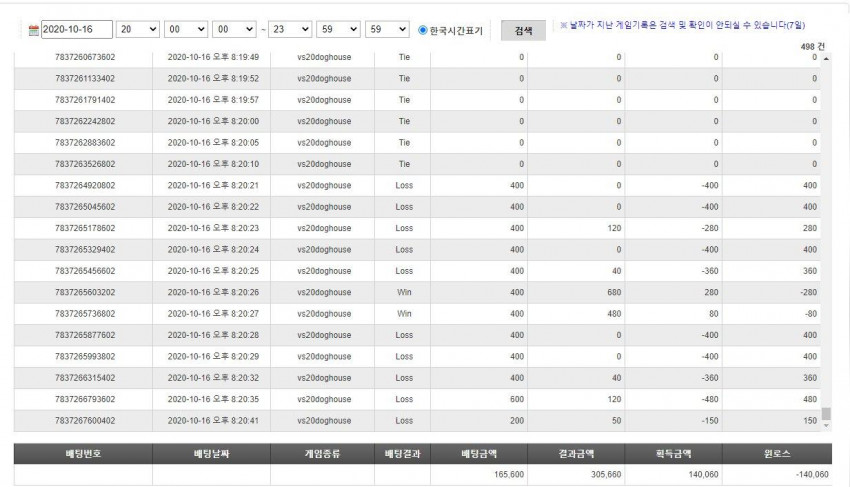This screenshot has height=487, width=850.
Task: Click the table scrollbar thumb
Action: [826, 414]
